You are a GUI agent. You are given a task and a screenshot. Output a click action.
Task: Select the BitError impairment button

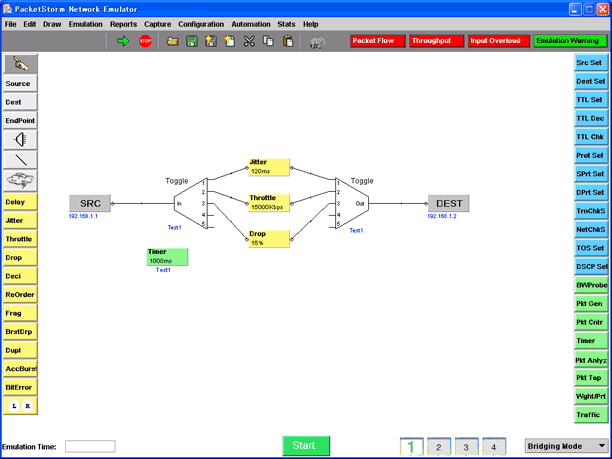[21, 387]
